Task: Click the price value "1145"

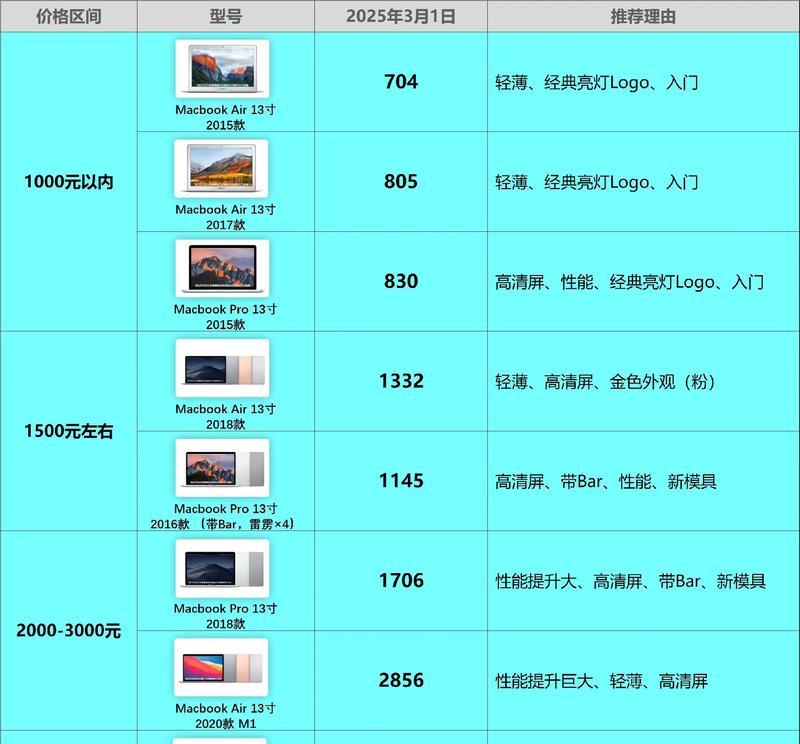Action: point(401,481)
